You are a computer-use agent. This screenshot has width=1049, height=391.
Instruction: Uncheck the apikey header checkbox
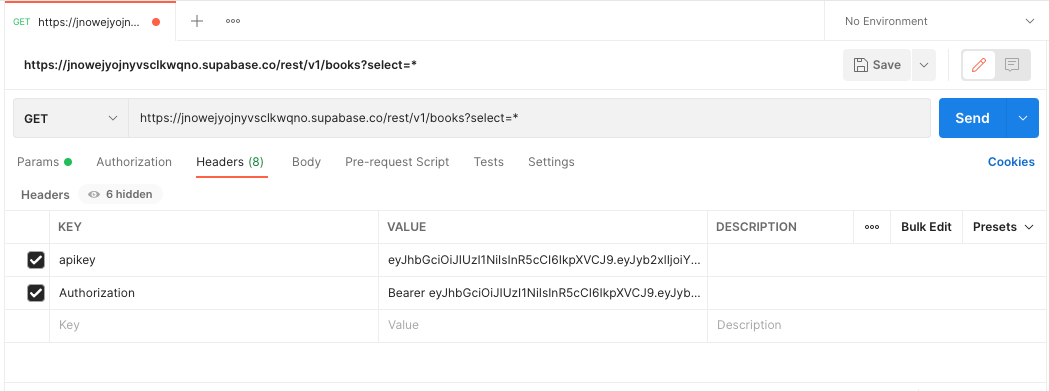point(35,260)
